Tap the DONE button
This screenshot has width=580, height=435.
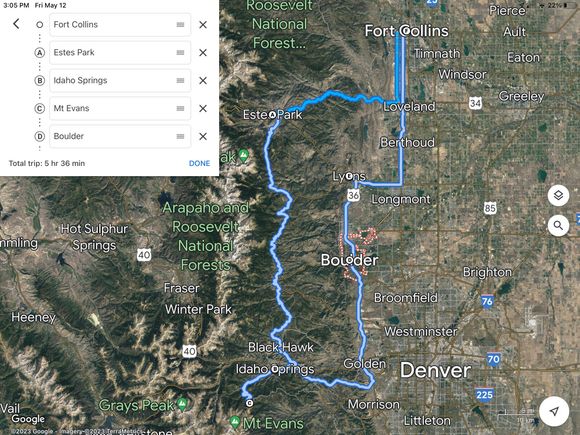pos(199,163)
